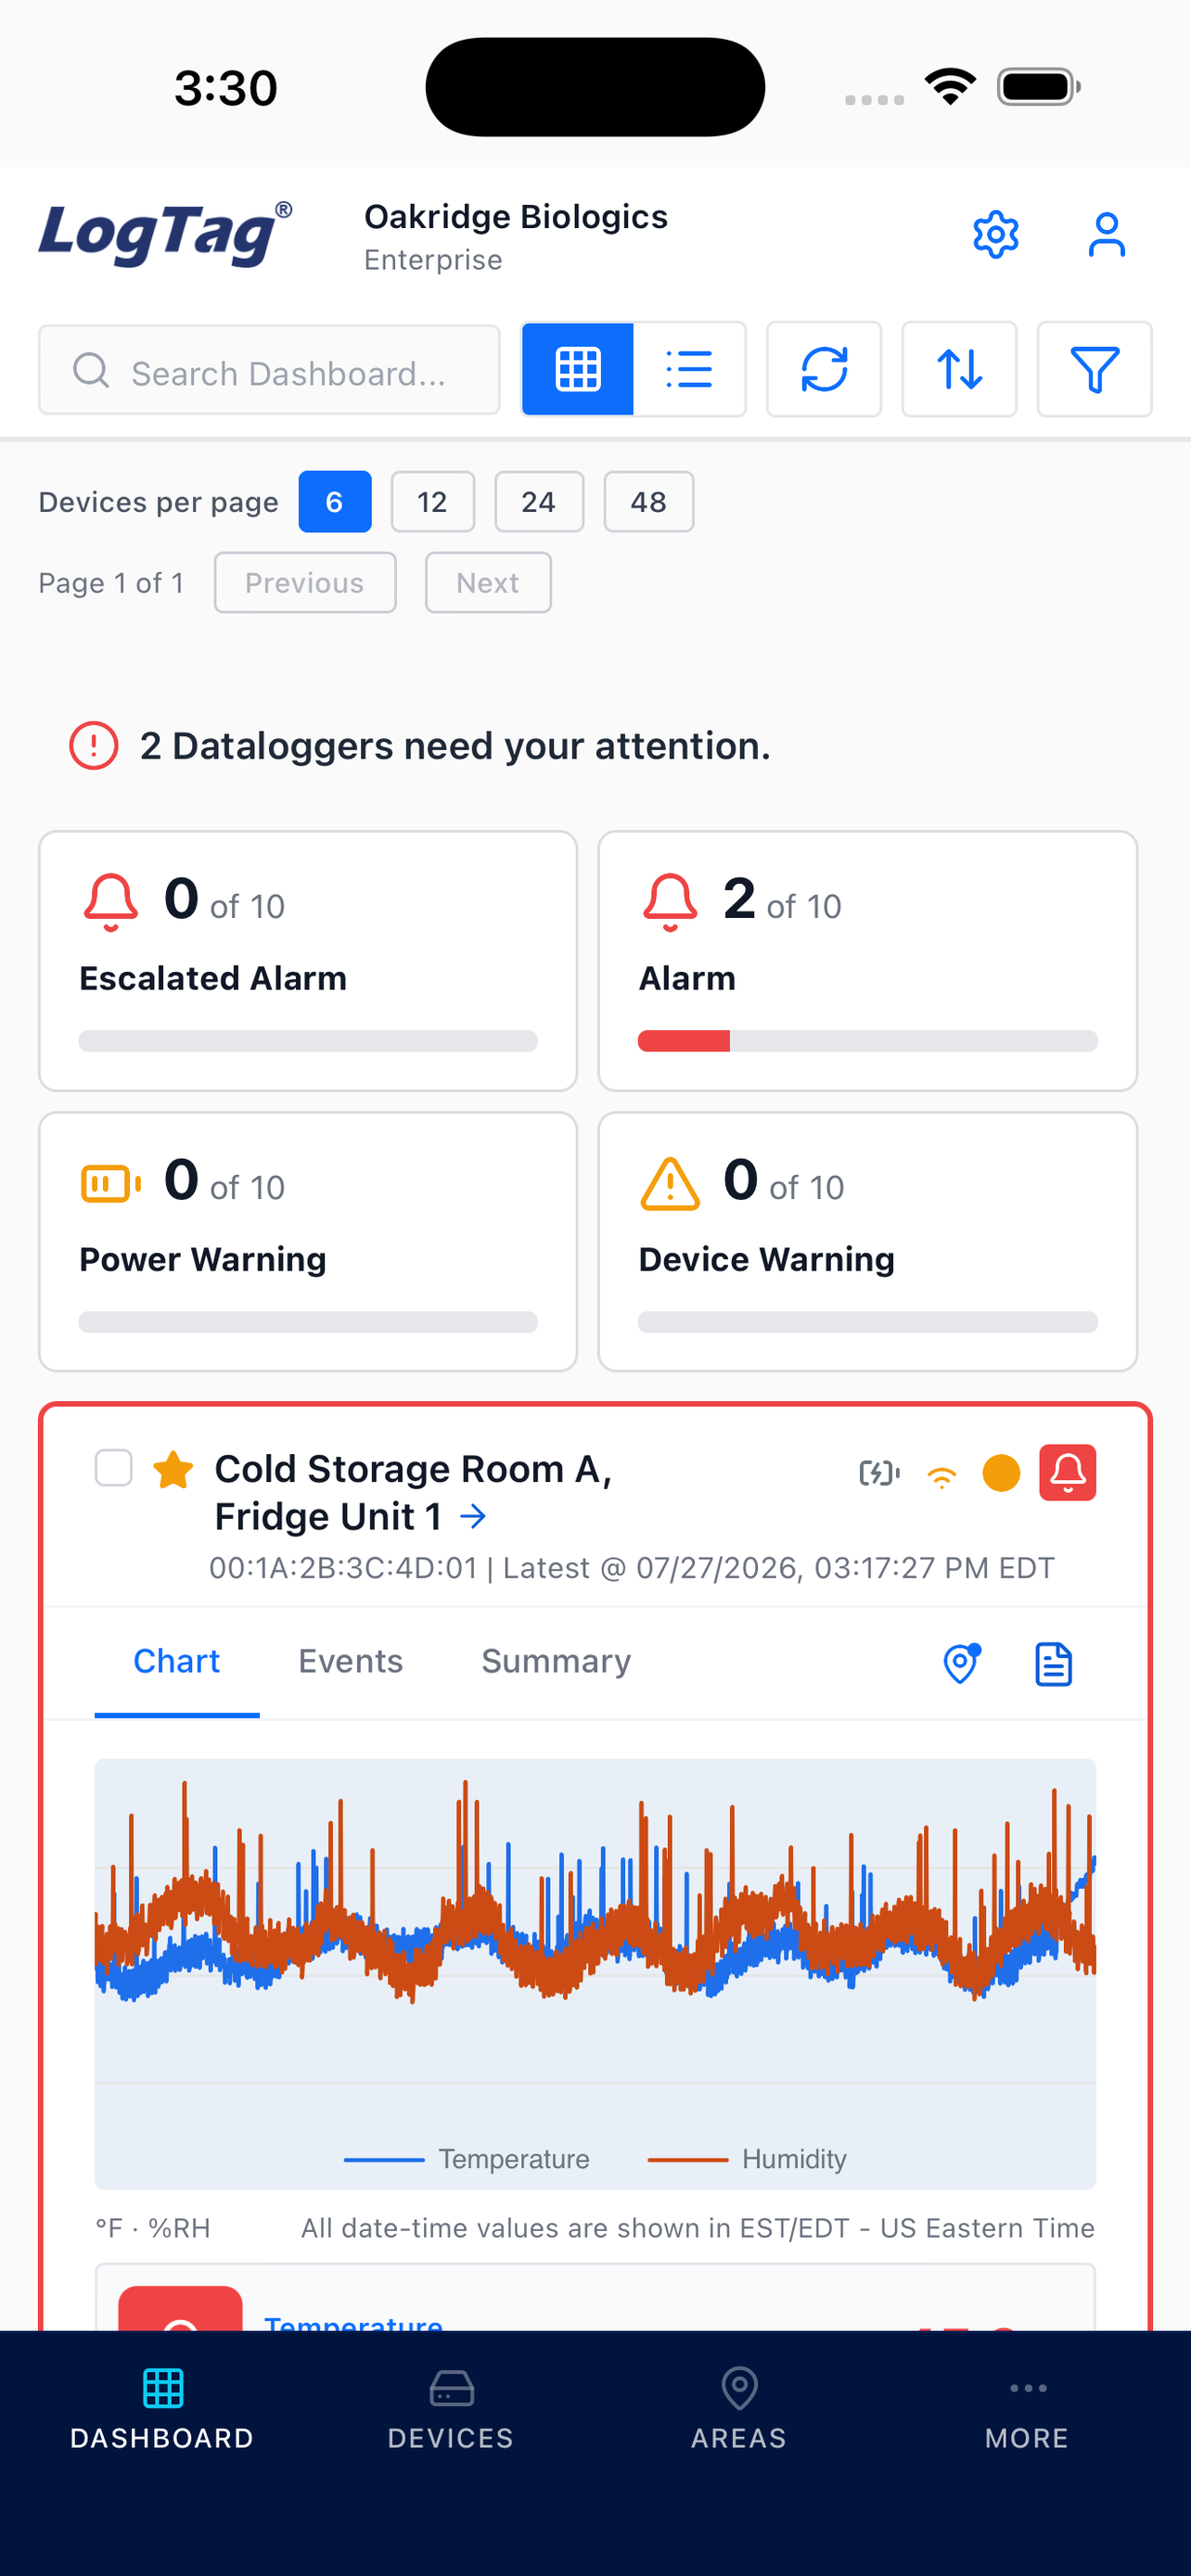Open sort options arrows icon

(x=958, y=369)
